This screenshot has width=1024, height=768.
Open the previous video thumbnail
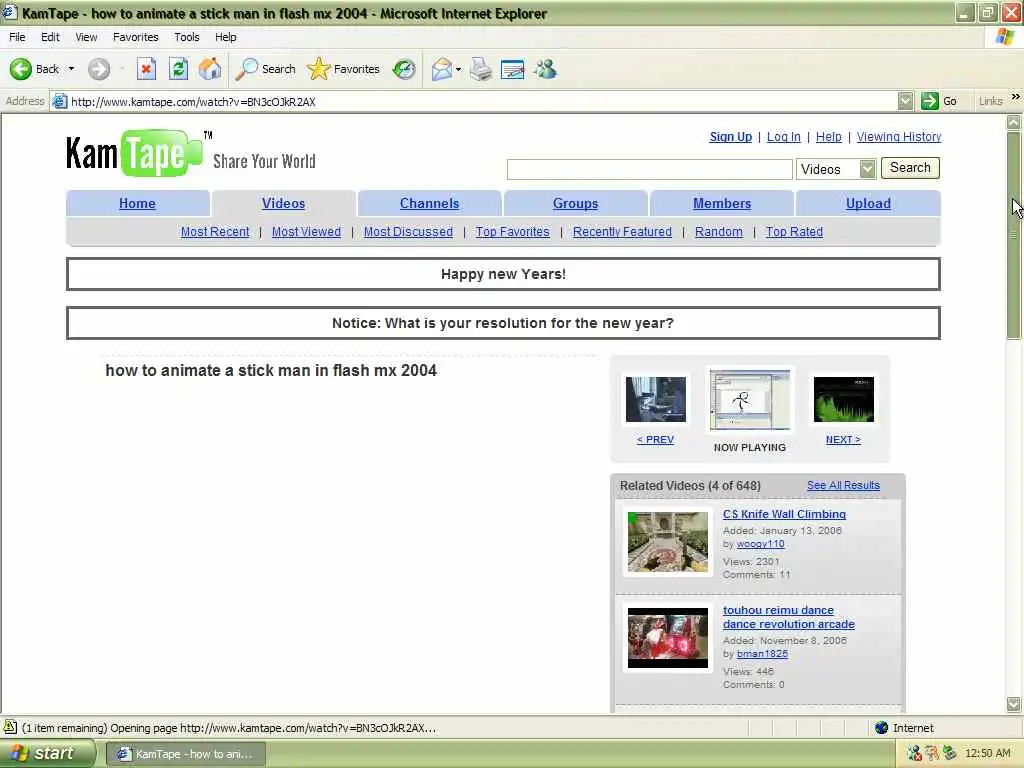(656, 399)
